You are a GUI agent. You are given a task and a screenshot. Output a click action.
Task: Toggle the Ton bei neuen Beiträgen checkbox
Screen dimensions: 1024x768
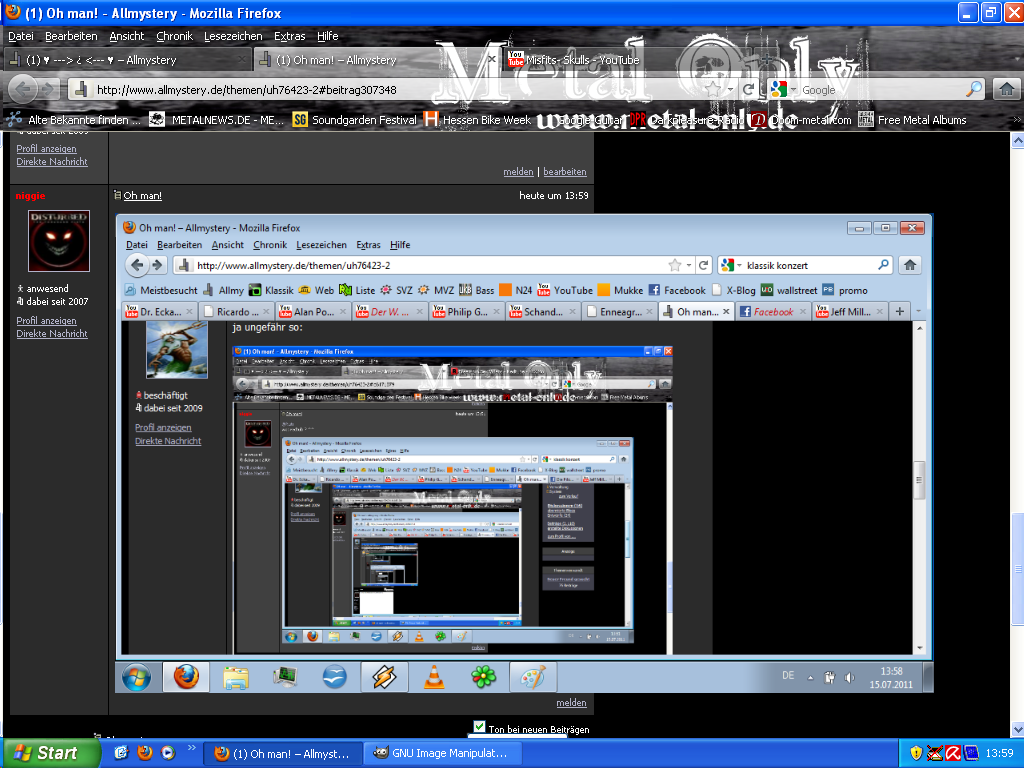point(479,727)
